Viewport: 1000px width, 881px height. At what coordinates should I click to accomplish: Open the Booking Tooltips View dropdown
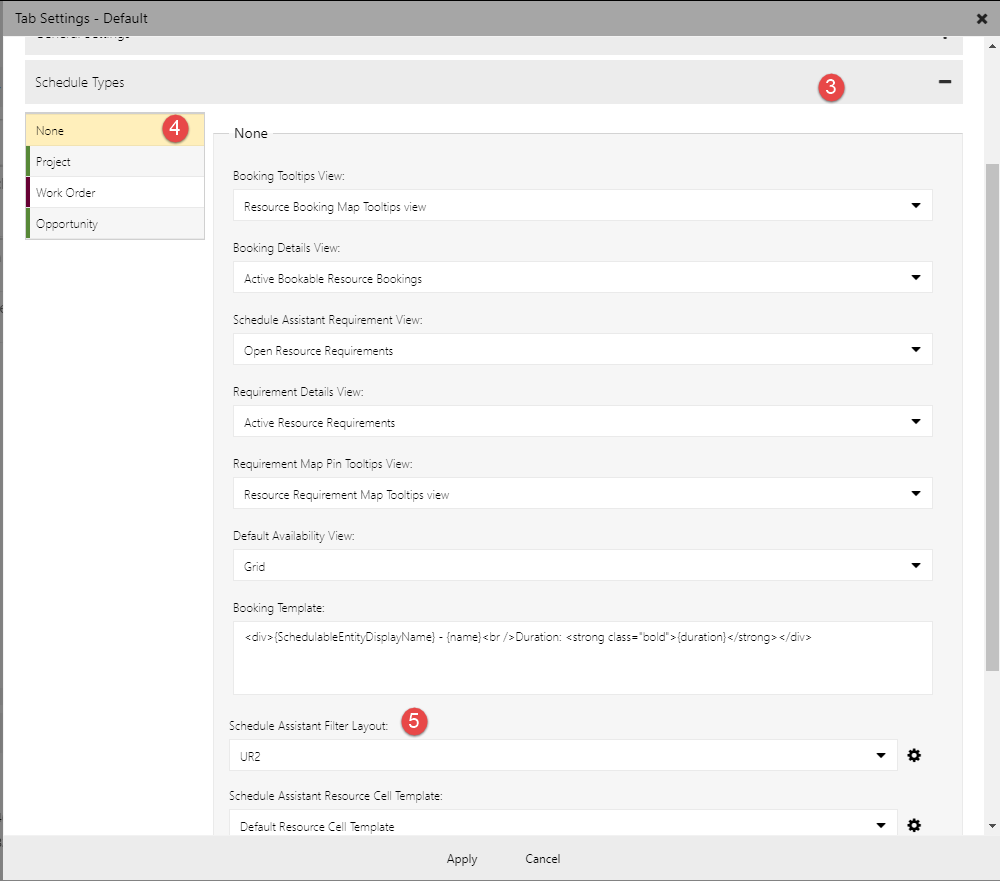pyautogui.click(x=914, y=205)
